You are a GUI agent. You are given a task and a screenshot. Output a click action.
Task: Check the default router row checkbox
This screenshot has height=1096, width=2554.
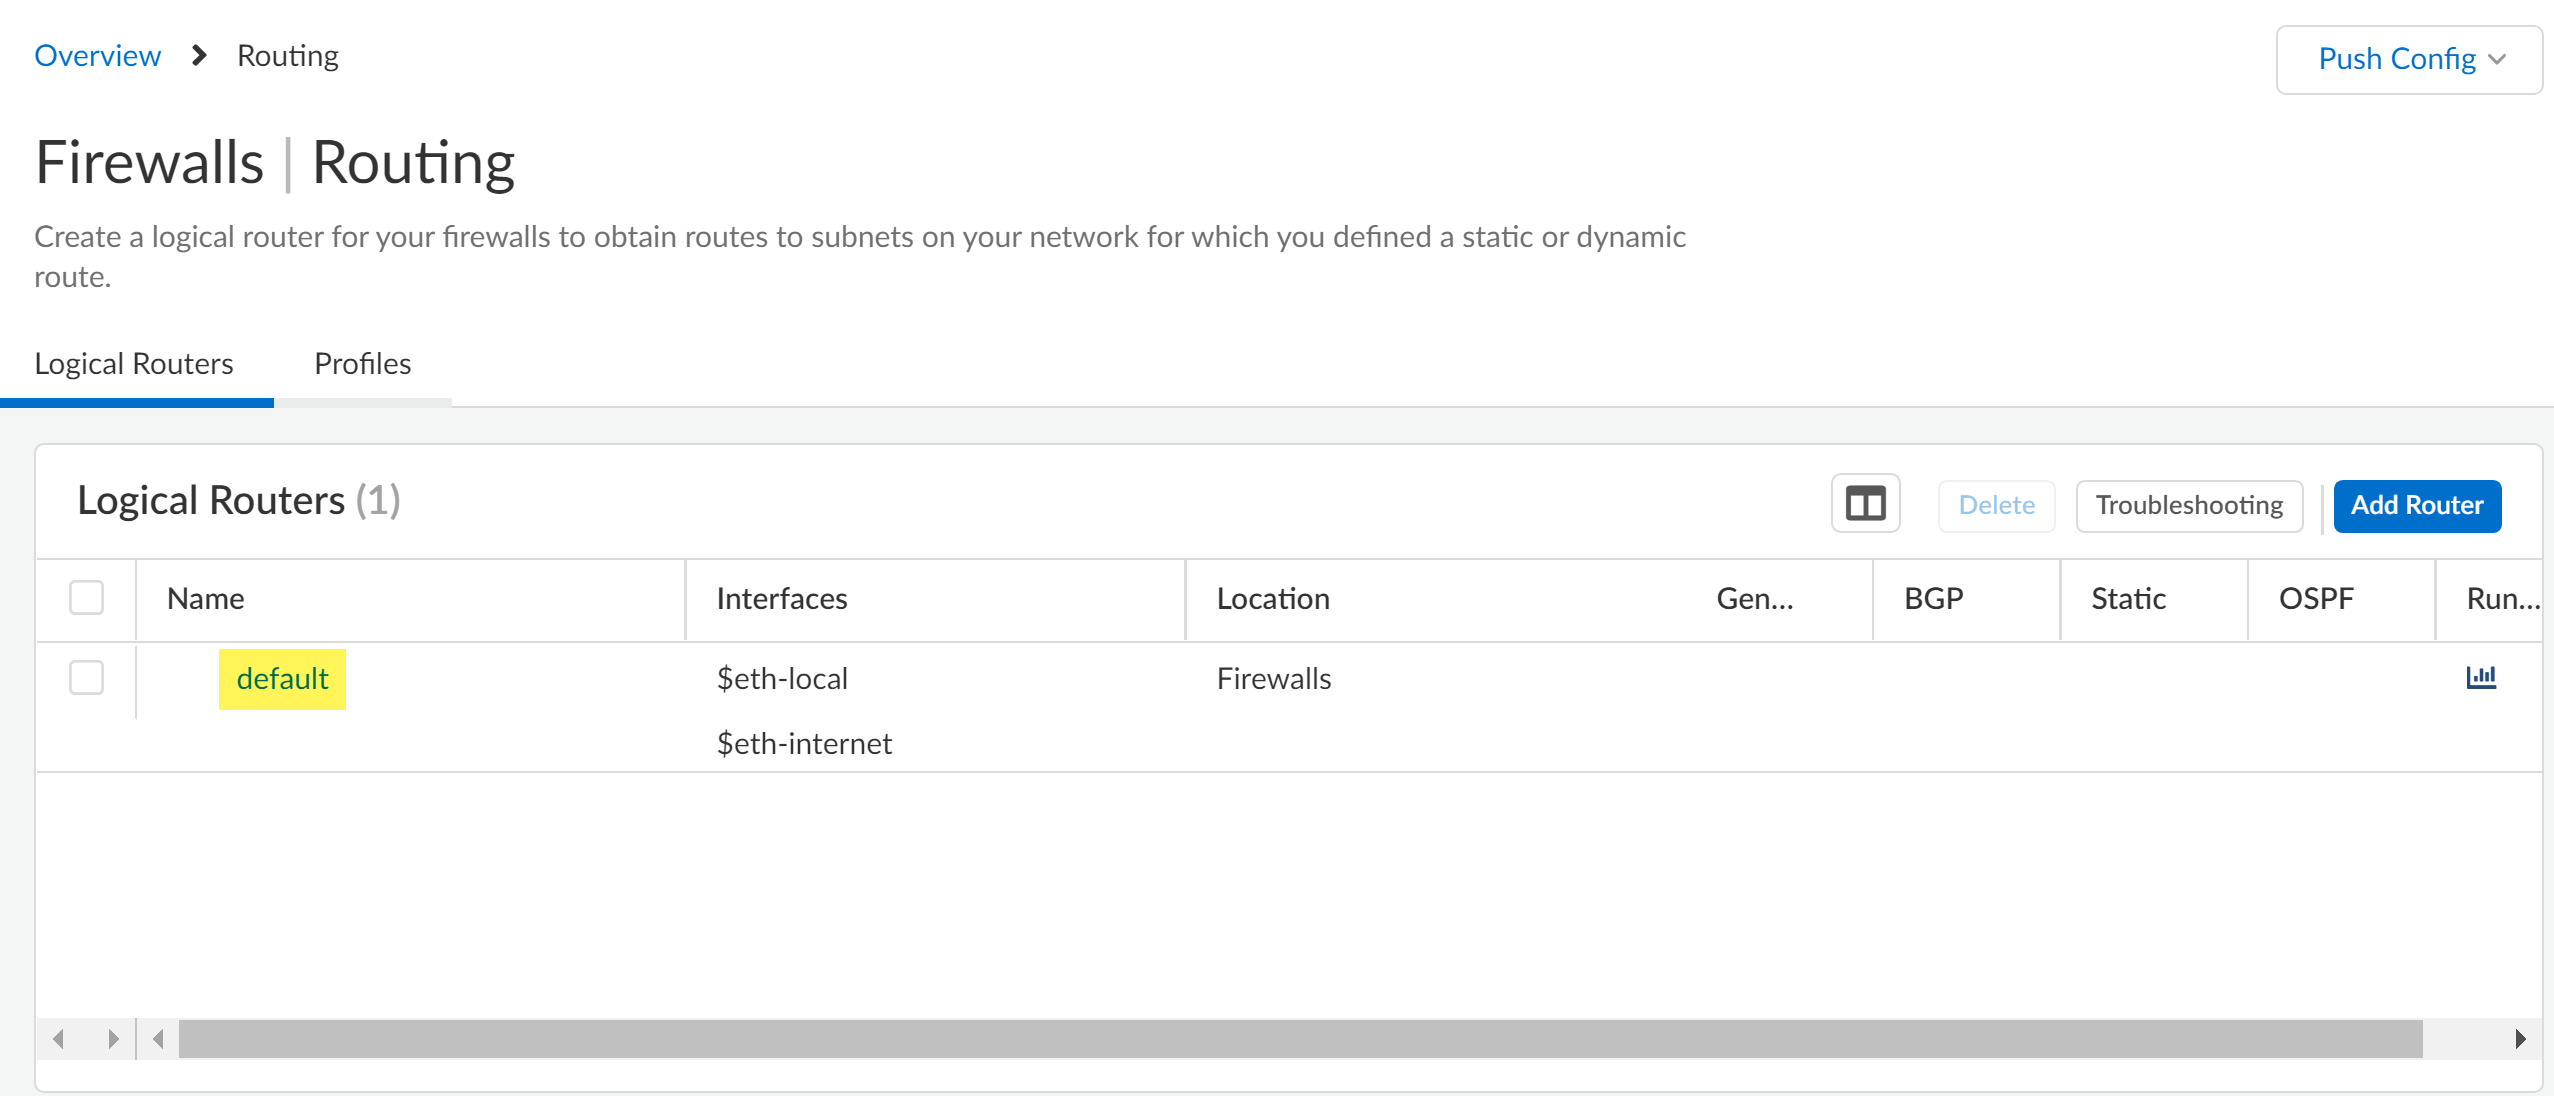(x=87, y=678)
